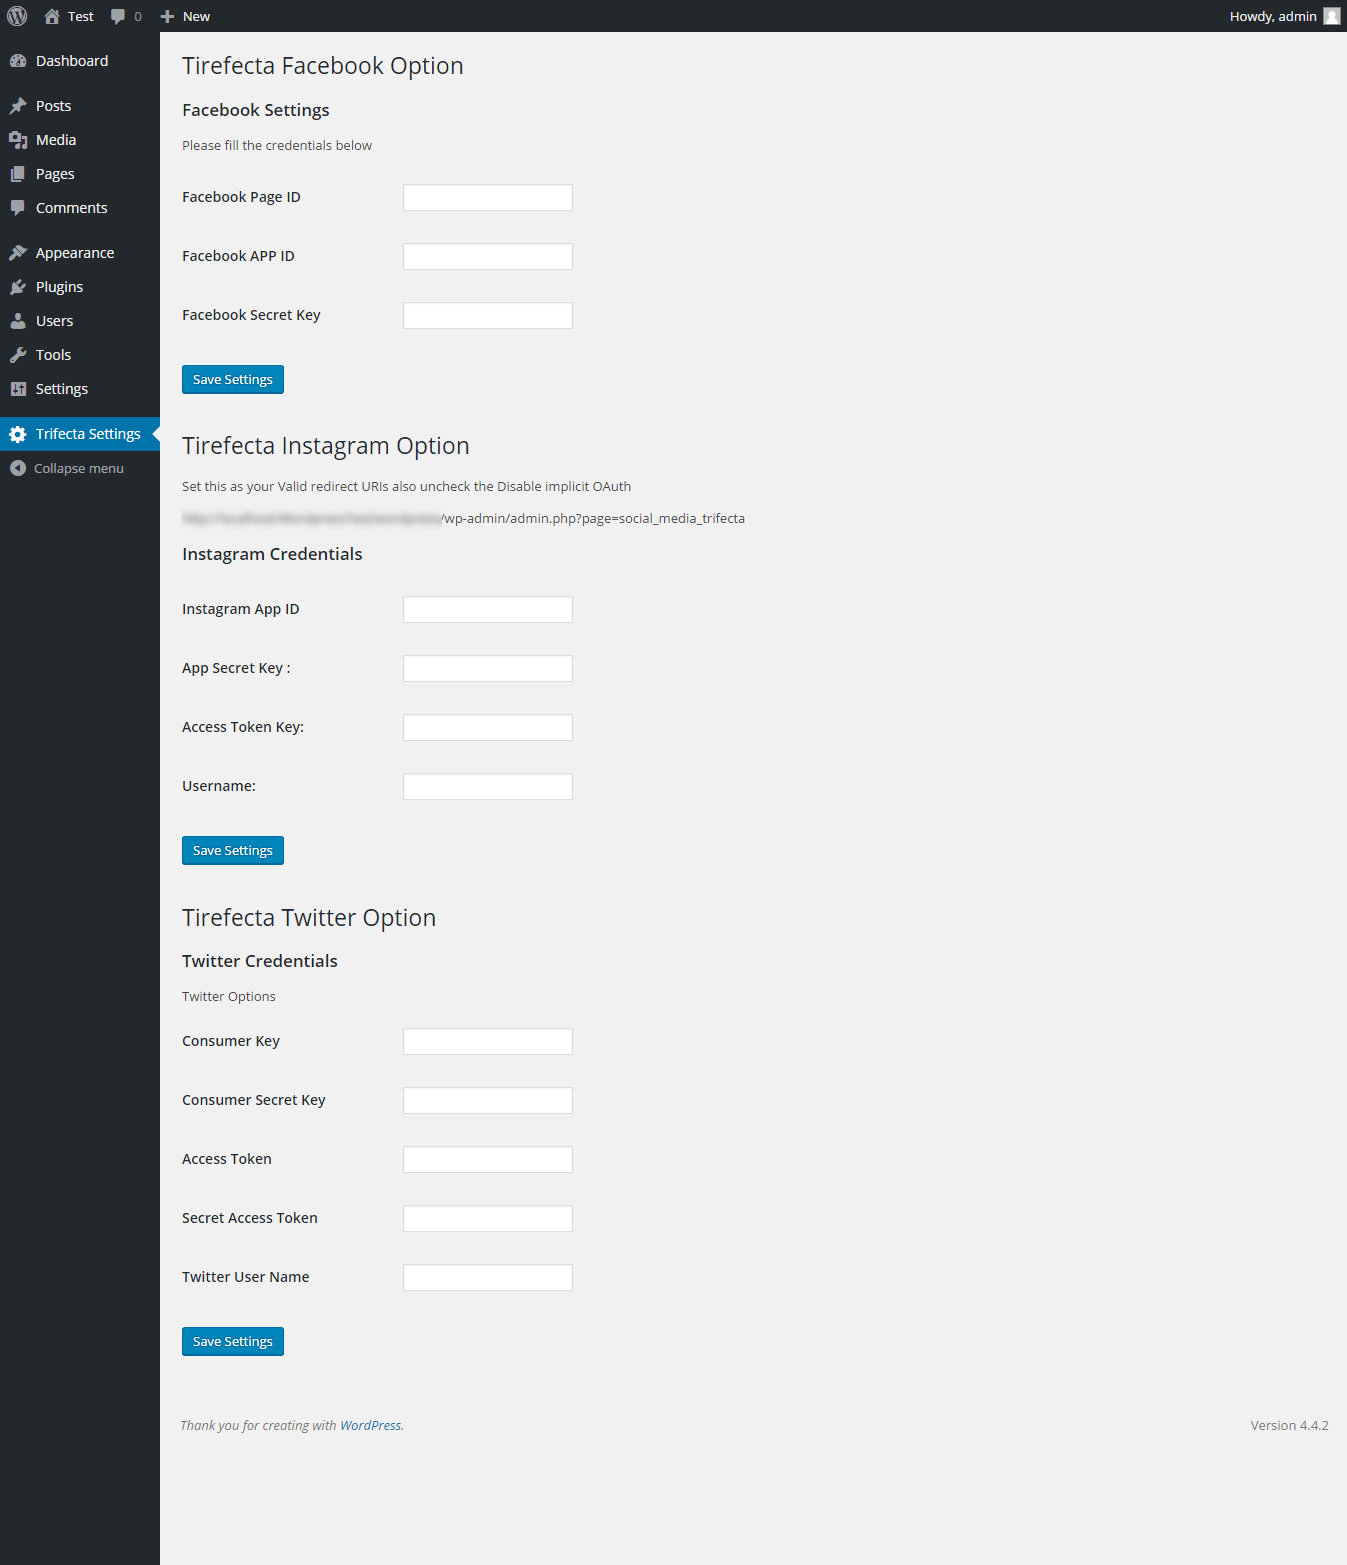Select the Trifecta Settings menu label
The image size is (1347, 1565).
click(x=88, y=434)
